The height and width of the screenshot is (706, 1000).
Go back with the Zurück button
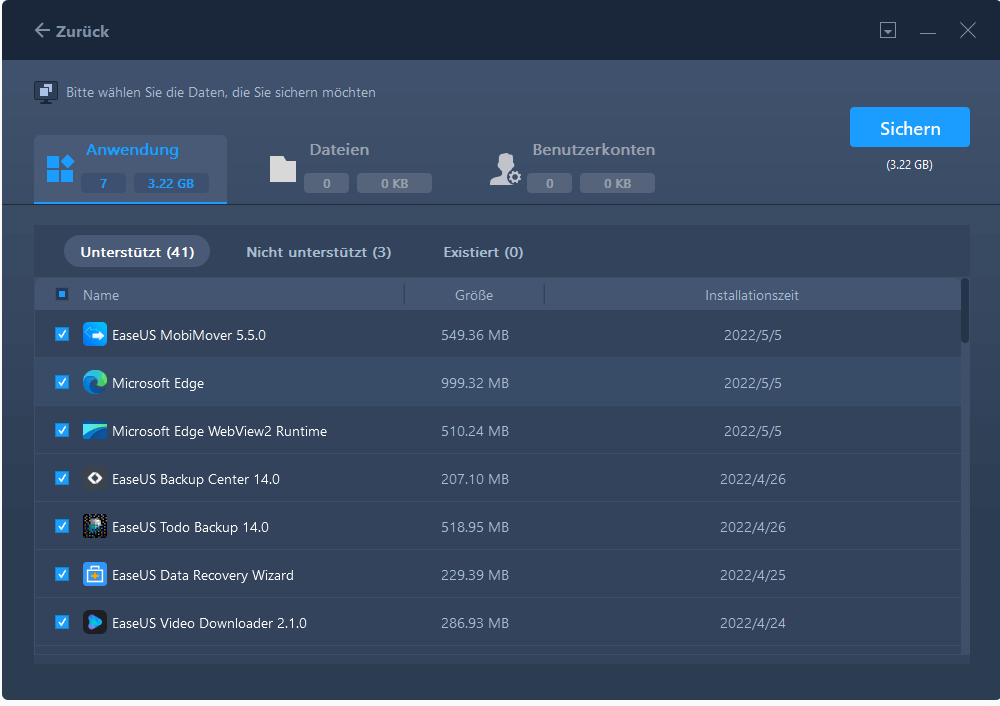(72, 31)
